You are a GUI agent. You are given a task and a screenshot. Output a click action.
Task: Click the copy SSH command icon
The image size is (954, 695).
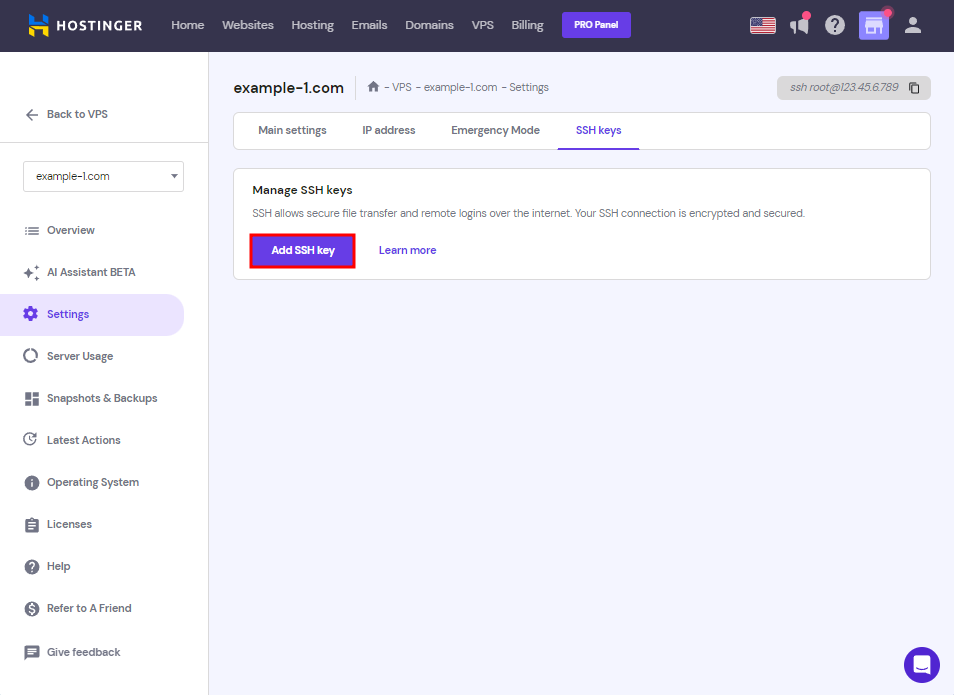click(914, 88)
